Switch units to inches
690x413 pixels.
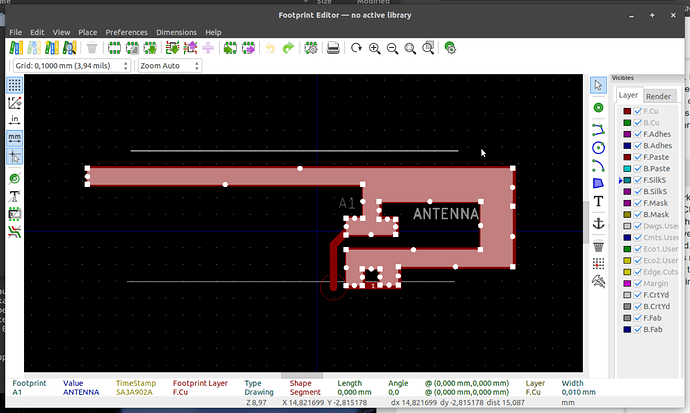15,120
